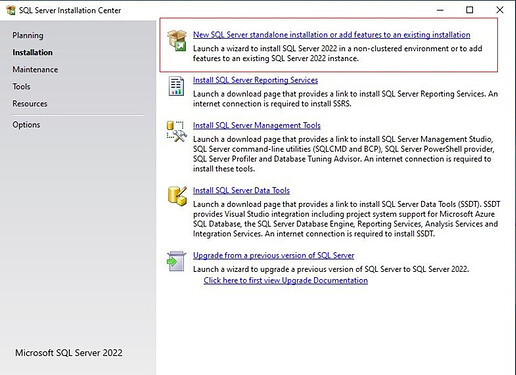View the Upgrade Documentation link
Screen dimensions: 516x375
tap(286, 280)
